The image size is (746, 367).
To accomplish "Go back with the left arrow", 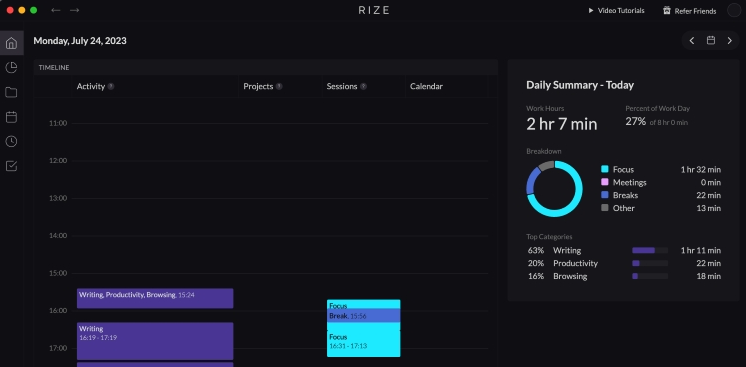I will [x=56, y=10].
